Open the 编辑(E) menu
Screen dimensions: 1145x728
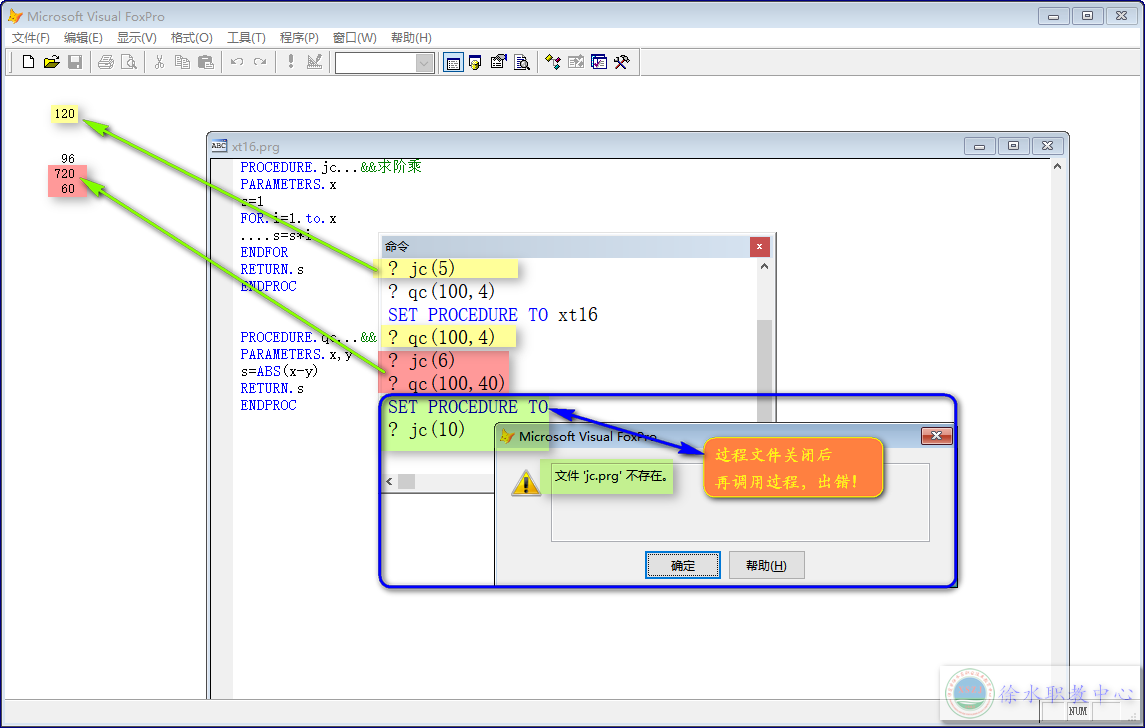[x=83, y=37]
